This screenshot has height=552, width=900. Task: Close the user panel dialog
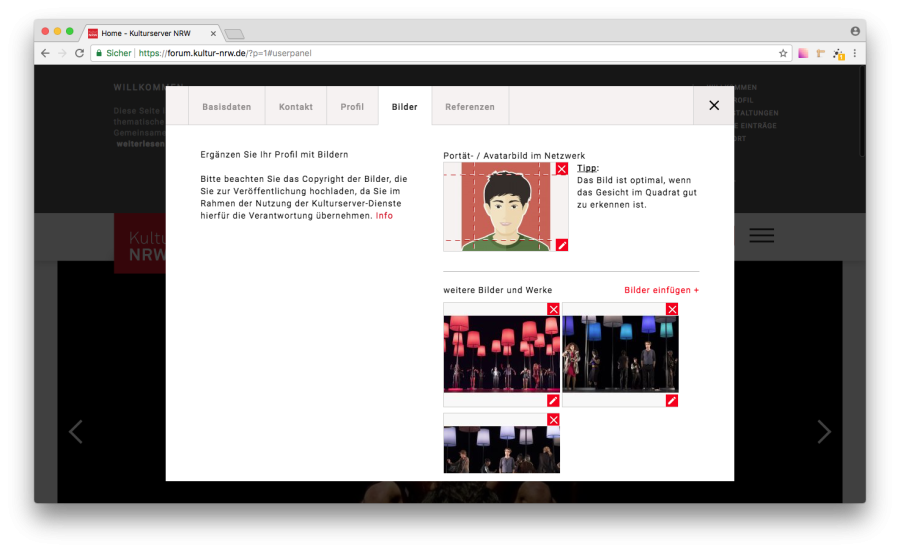714,105
